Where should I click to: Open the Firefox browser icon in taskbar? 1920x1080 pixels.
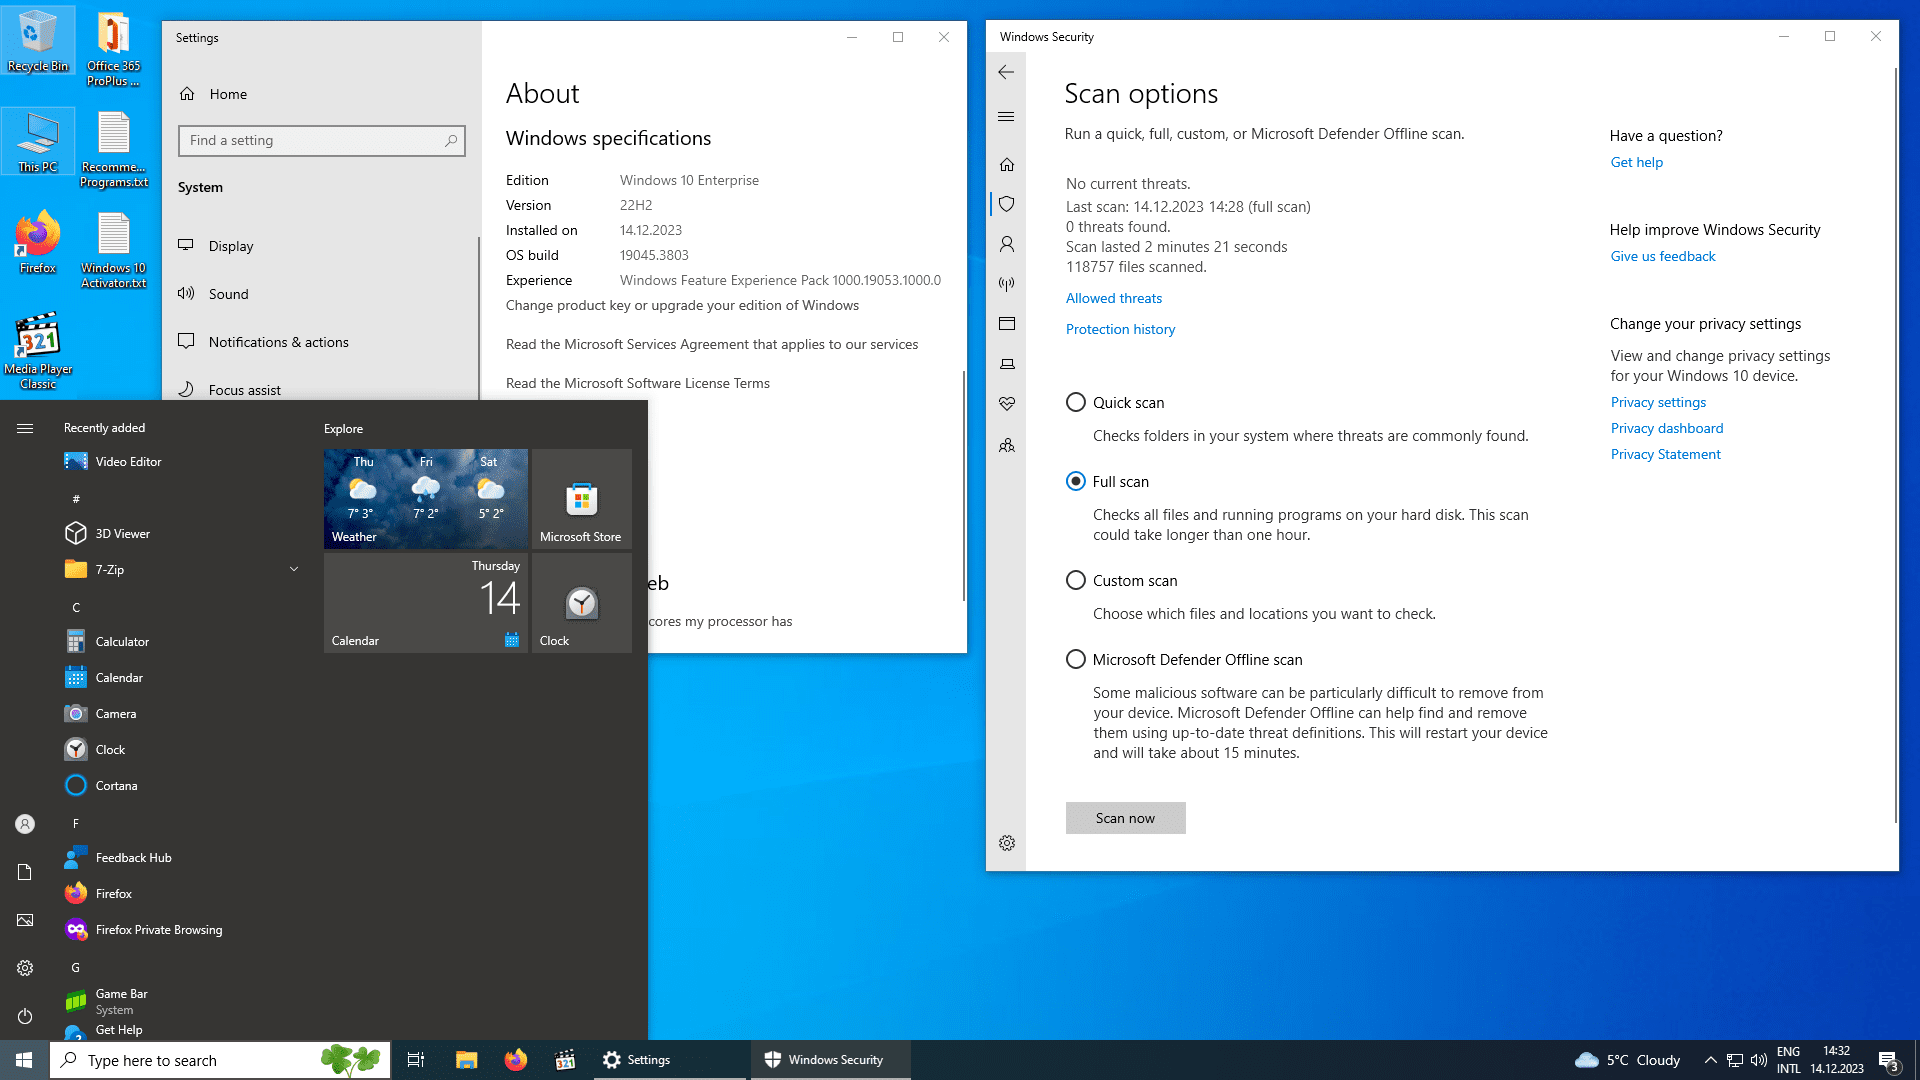coord(516,1059)
